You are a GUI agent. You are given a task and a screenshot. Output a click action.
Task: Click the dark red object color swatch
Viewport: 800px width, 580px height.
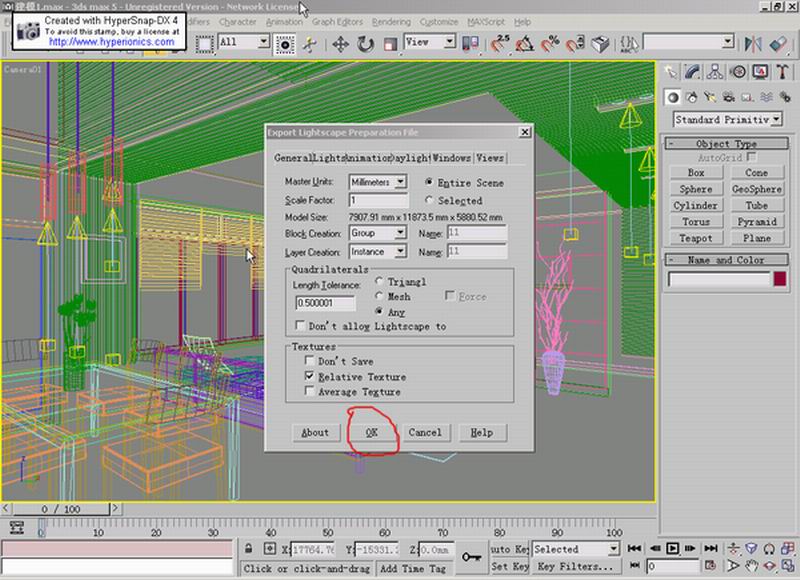click(779, 279)
